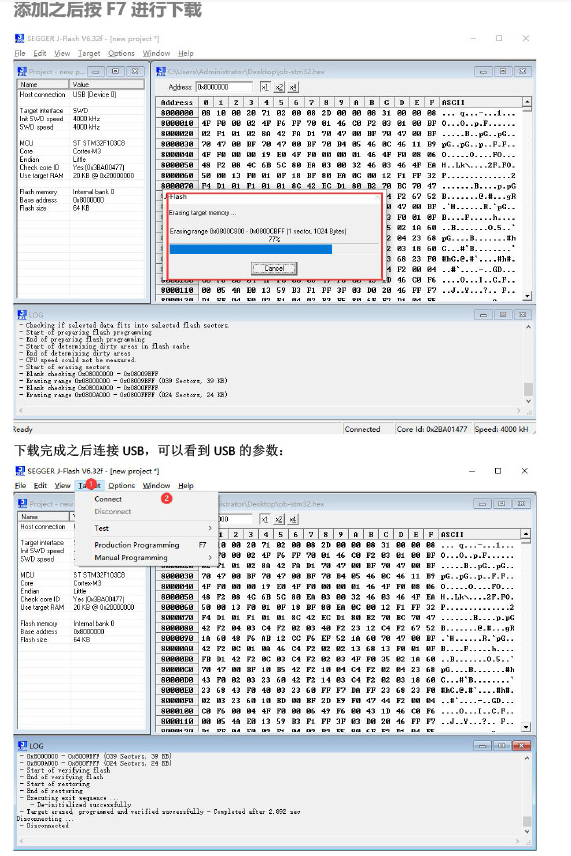Close the LOG panel with red X
The width and height of the screenshot is (571, 856).
tap(522, 745)
